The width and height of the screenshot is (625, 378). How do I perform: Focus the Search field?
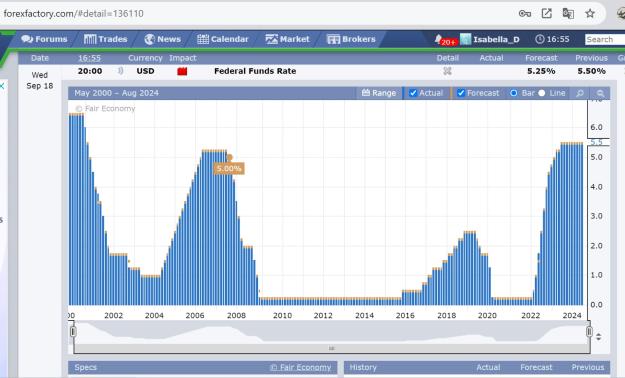pos(604,39)
